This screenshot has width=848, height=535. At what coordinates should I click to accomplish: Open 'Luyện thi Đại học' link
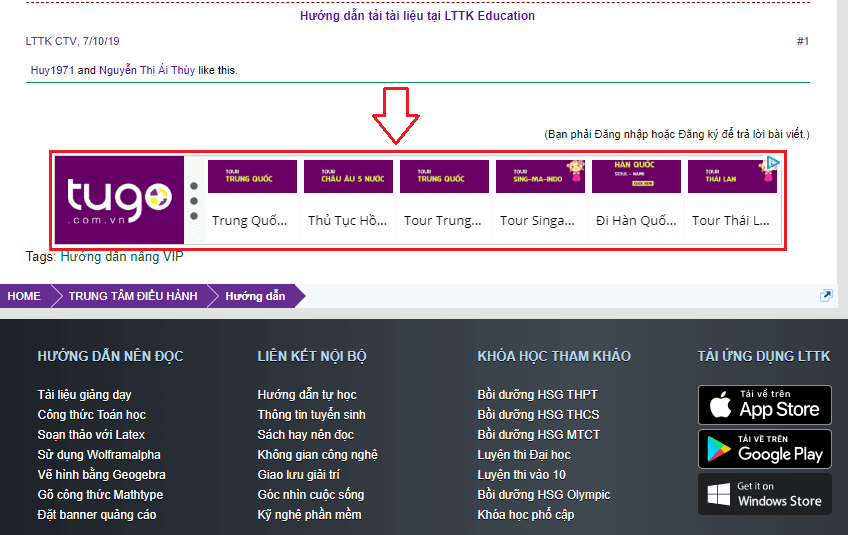pos(524,455)
